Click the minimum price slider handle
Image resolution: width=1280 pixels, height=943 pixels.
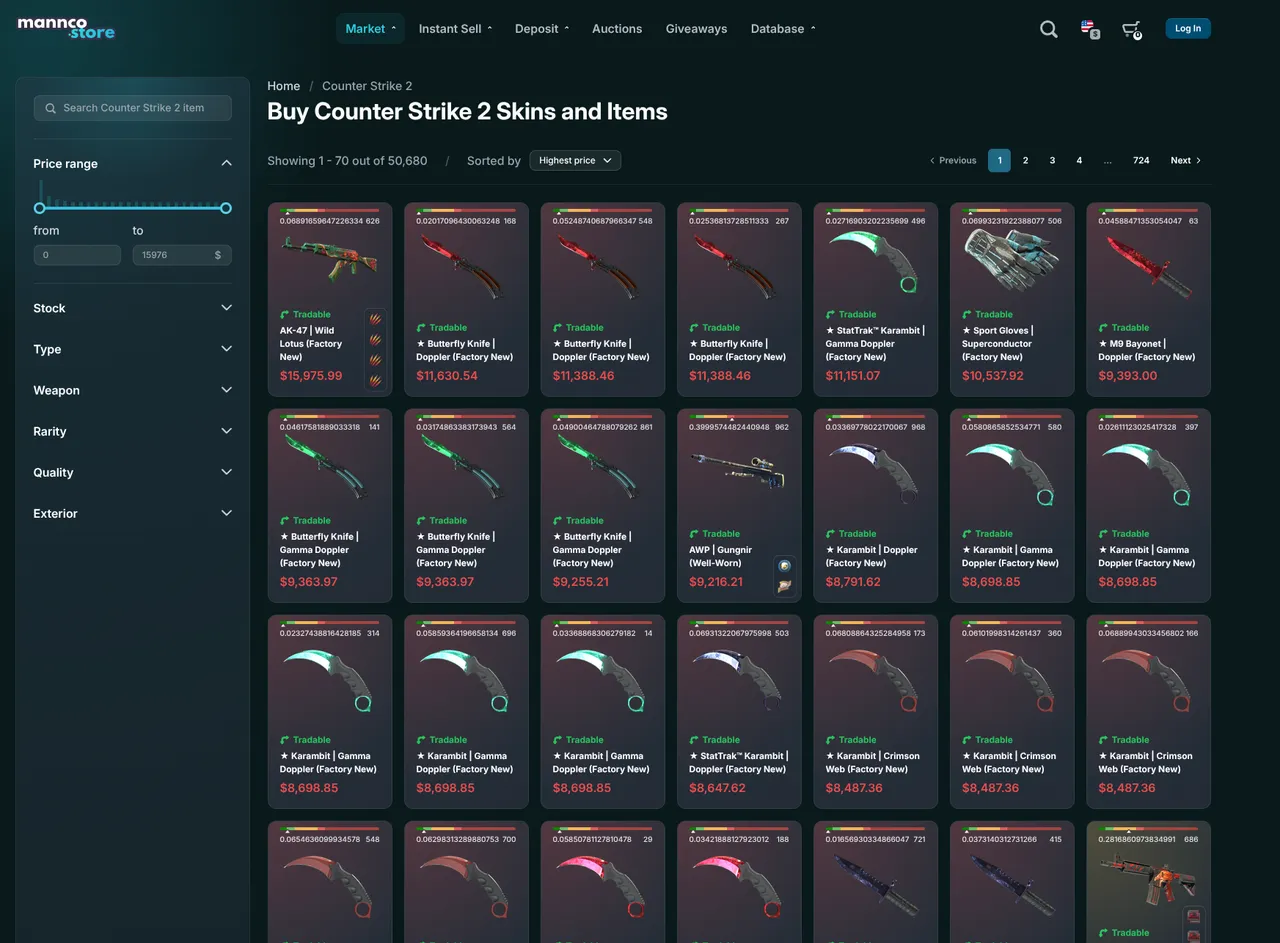tap(40, 208)
